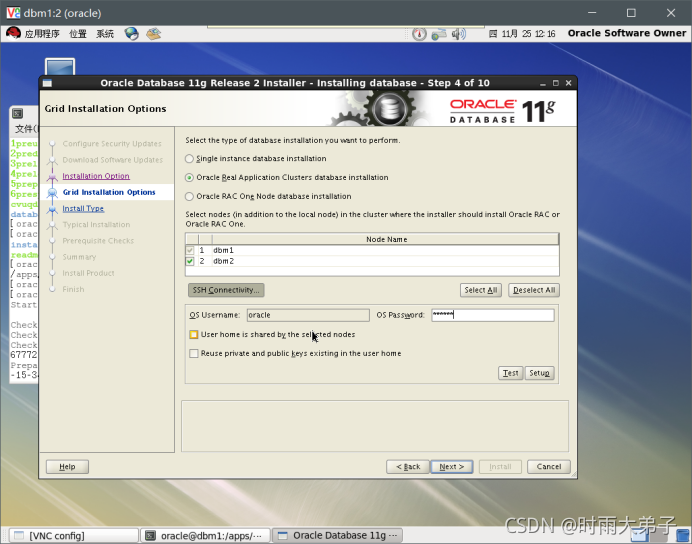This screenshot has height=544, width=692.
Task: Click the Oracle Software Owner user label
Action: tap(627, 33)
